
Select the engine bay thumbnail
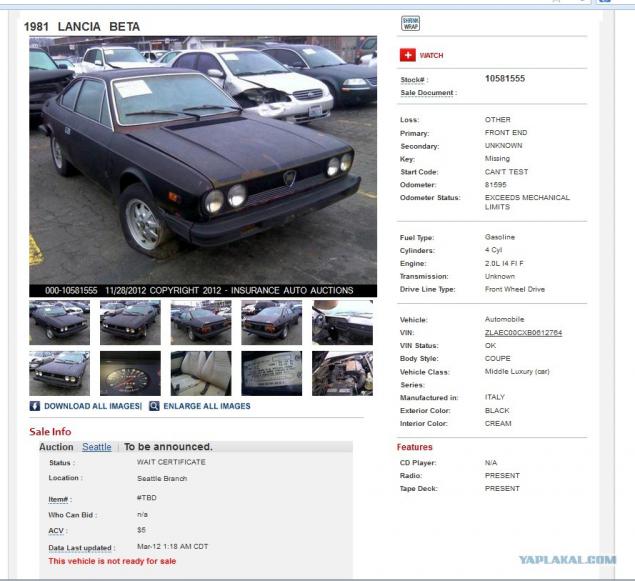tap(342, 373)
